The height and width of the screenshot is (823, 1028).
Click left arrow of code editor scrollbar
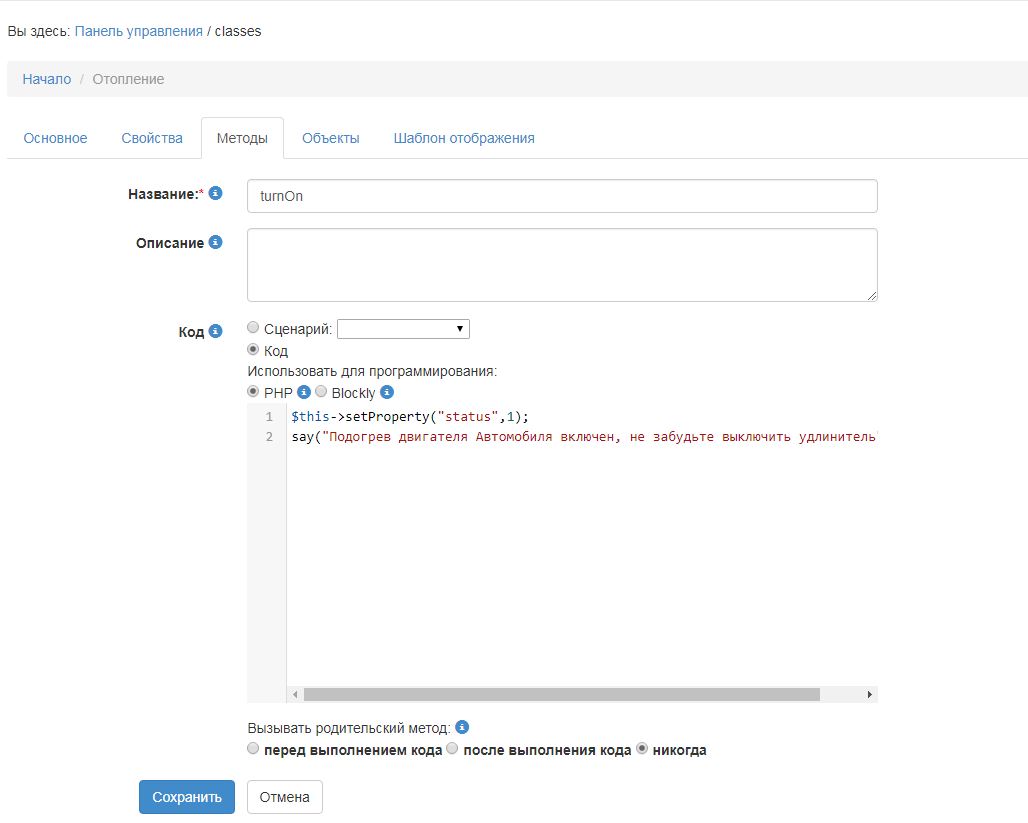point(295,694)
